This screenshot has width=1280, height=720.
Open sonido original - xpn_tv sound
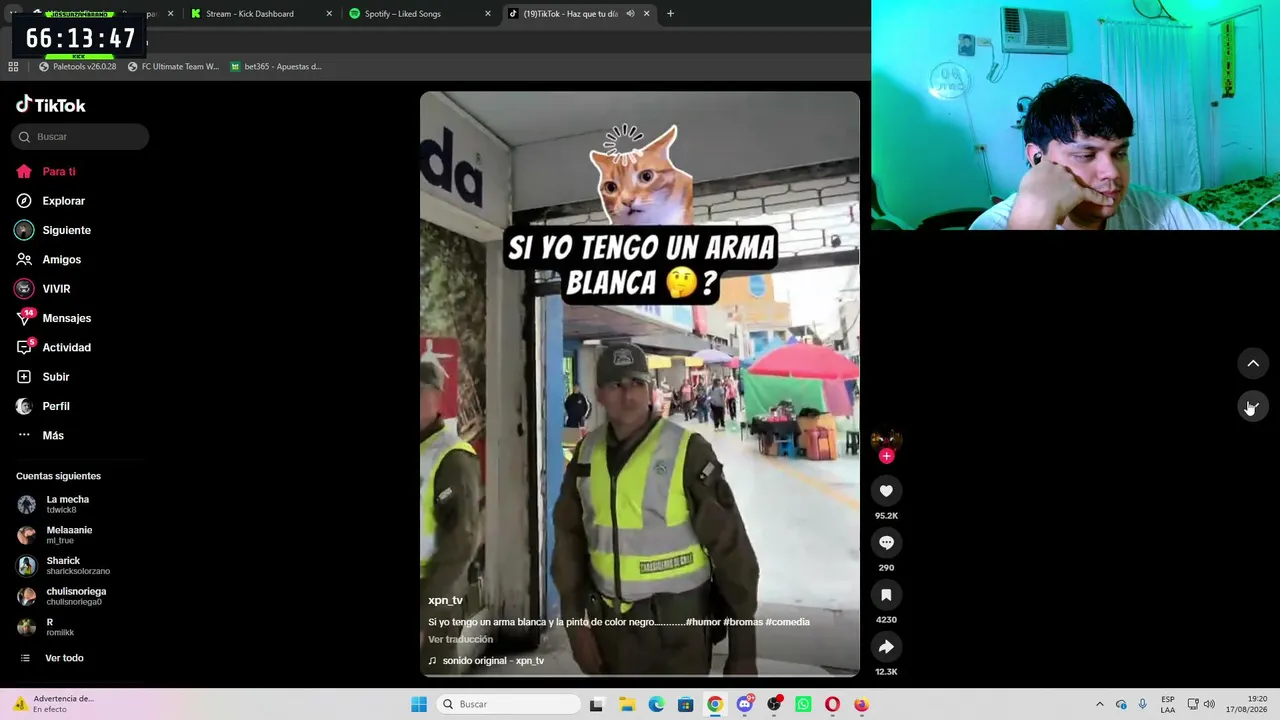pos(493,661)
